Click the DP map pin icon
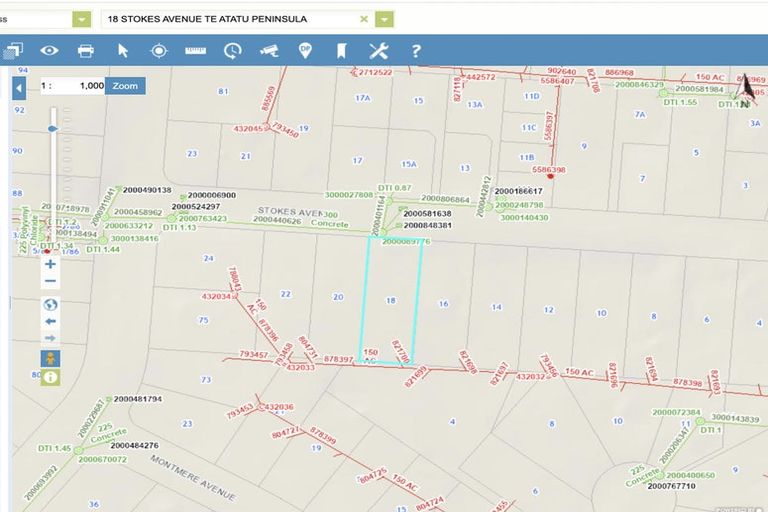 coord(305,50)
